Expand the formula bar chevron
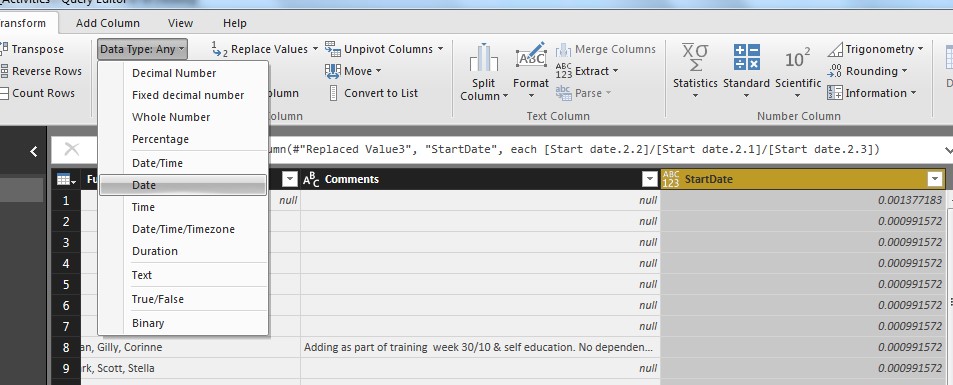The image size is (953, 385). click(948, 150)
